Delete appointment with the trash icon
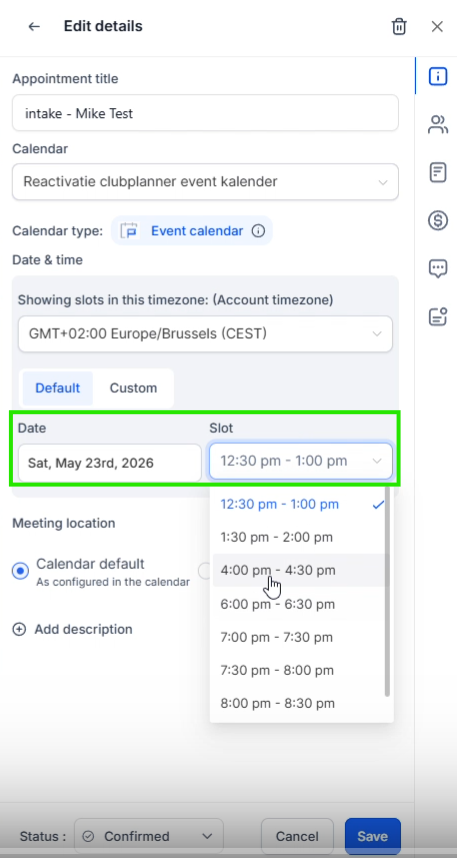 pos(399,26)
